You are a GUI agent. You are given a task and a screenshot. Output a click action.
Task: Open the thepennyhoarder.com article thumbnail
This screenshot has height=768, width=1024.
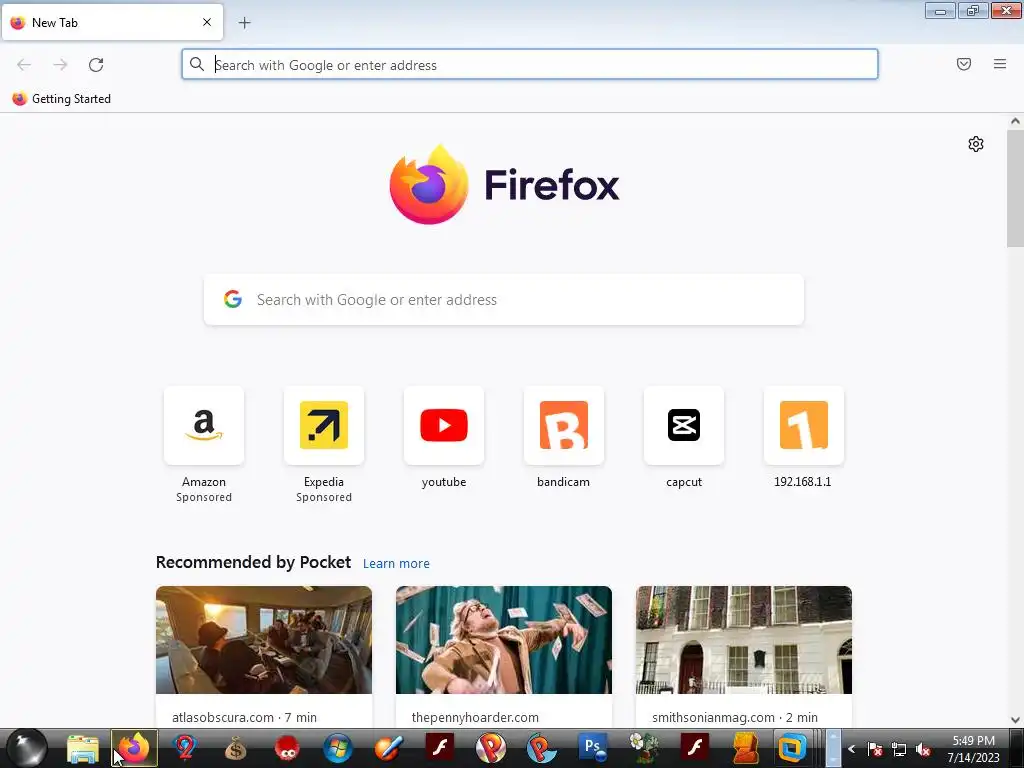[x=504, y=640]
